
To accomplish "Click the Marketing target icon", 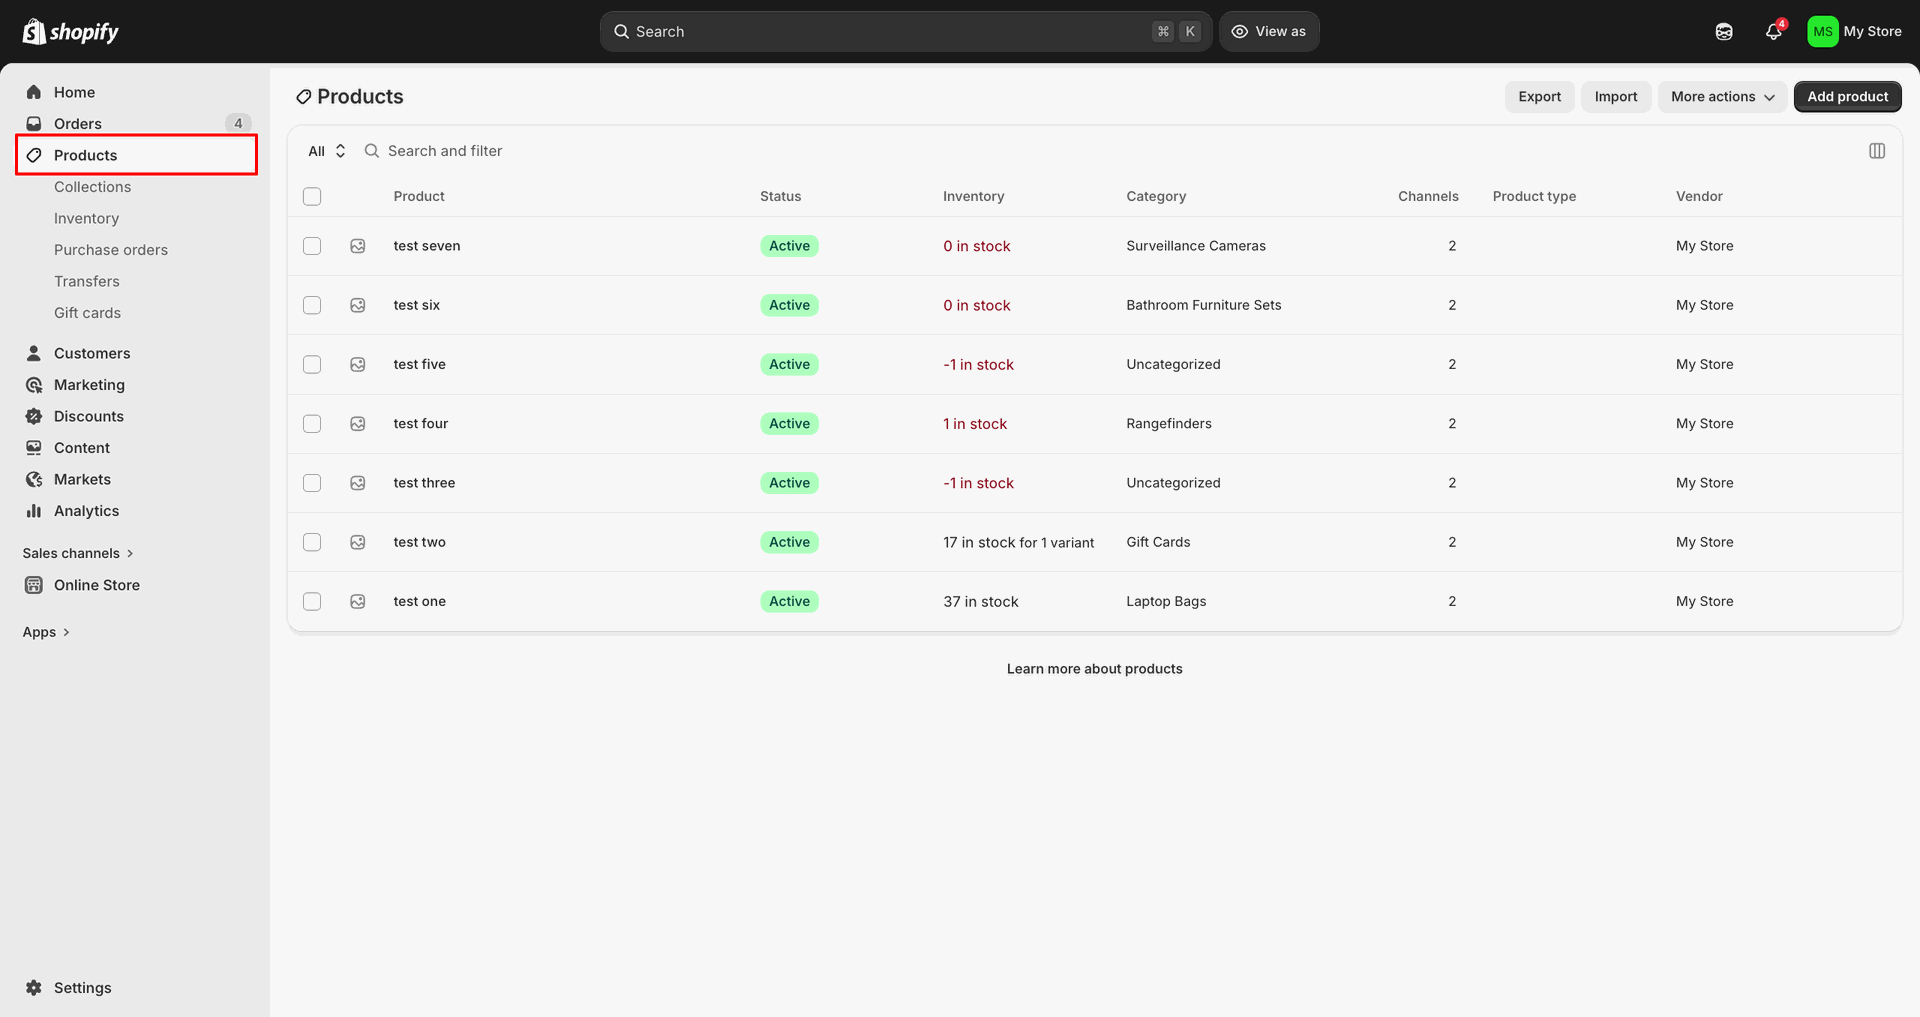I will point(34,385).
